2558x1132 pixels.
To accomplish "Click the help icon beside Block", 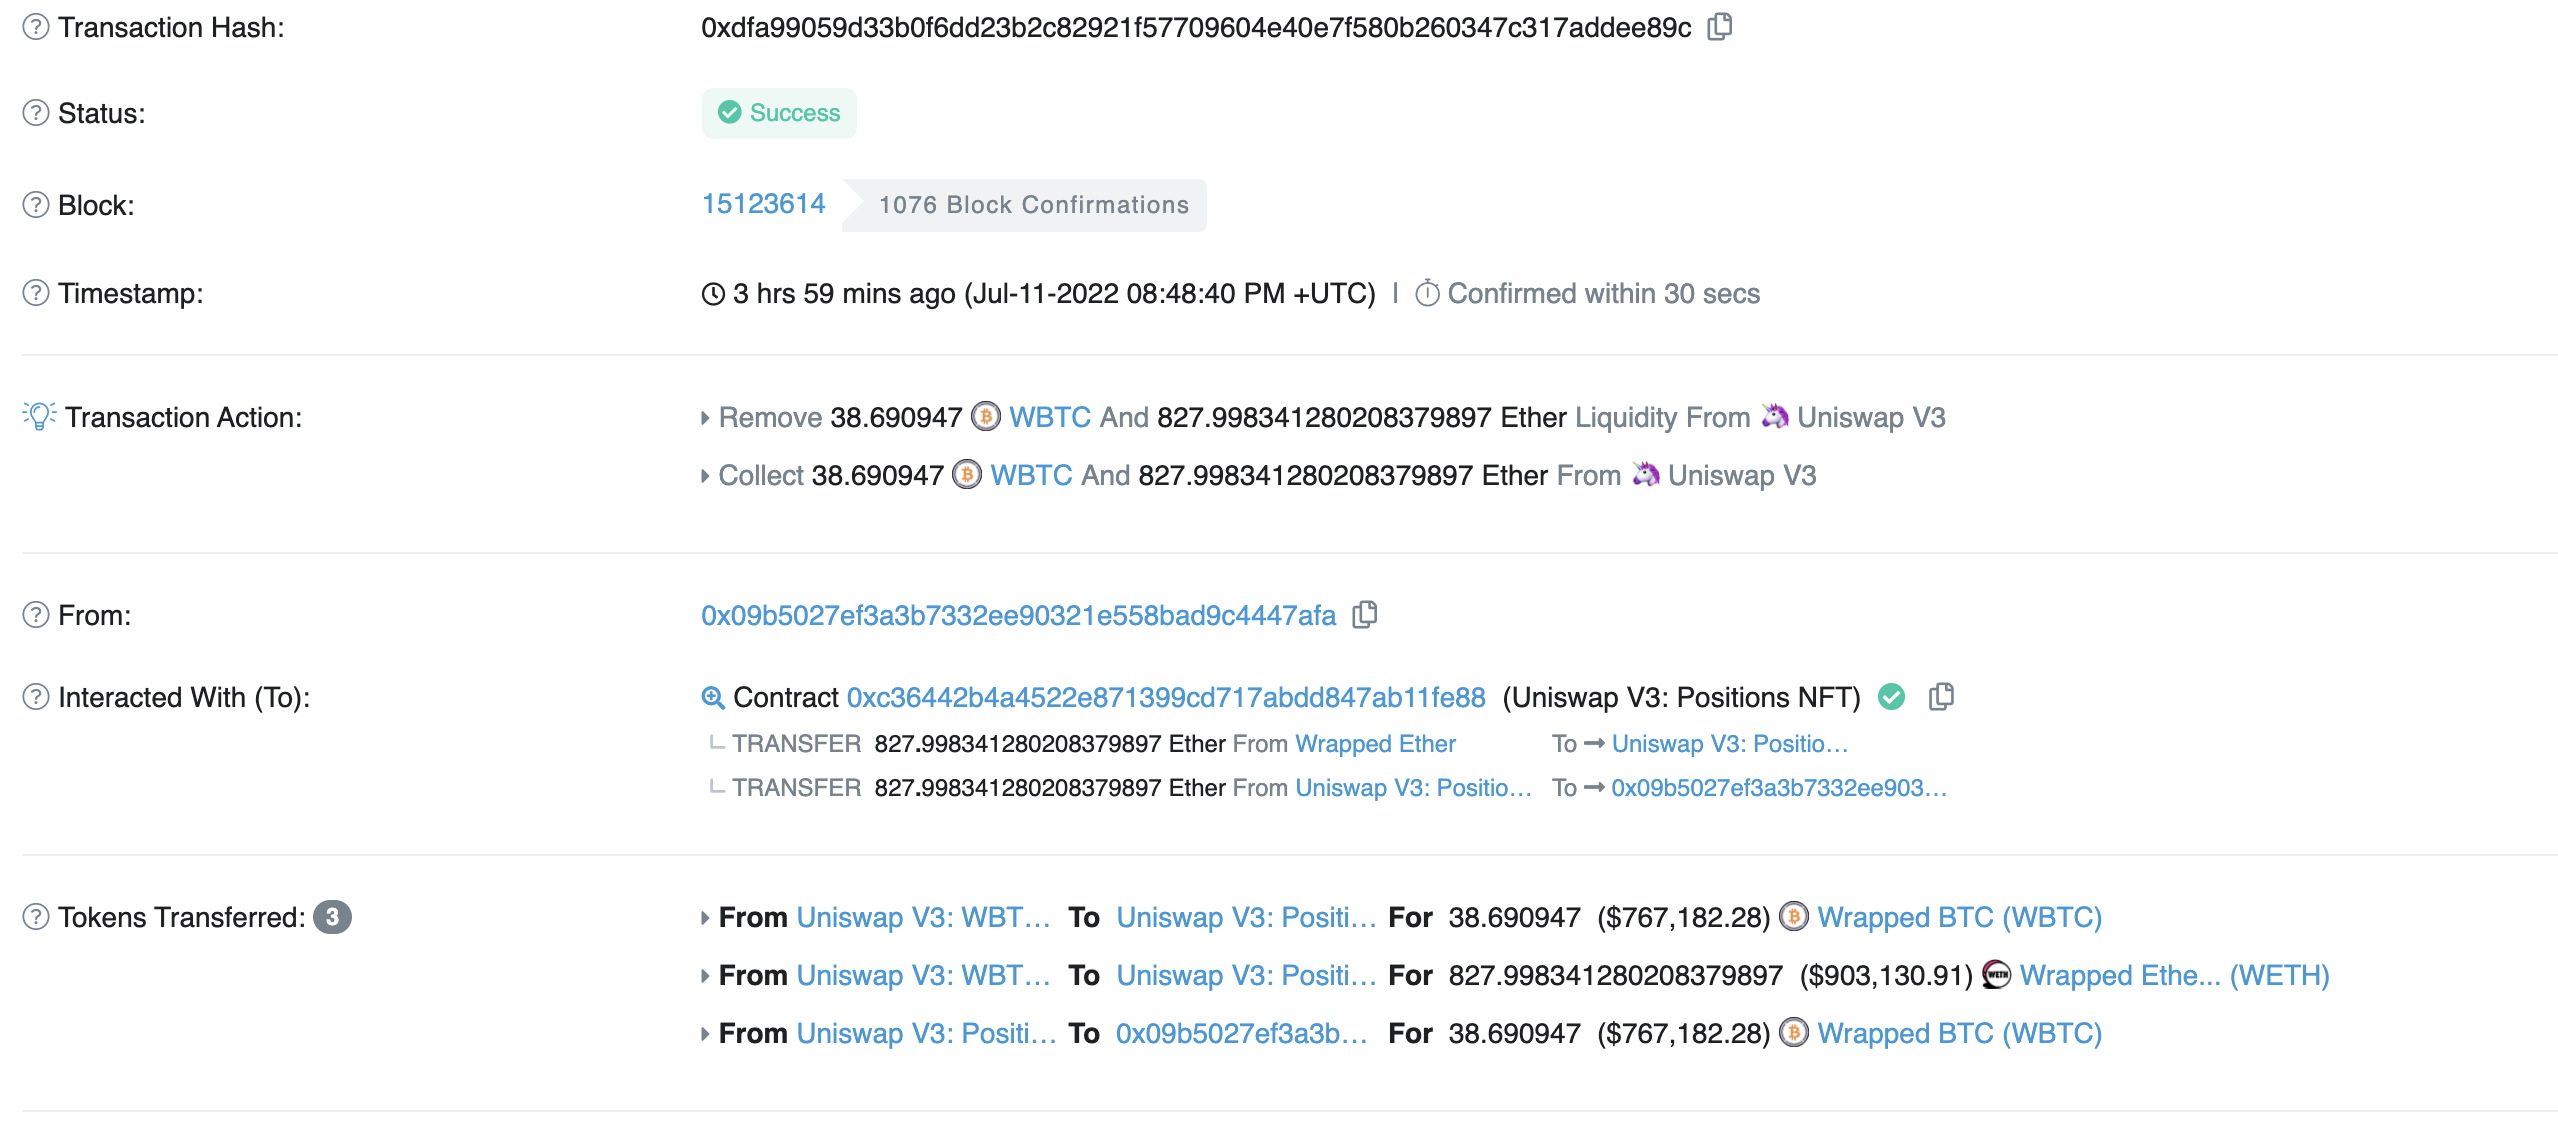I will 36,205.
